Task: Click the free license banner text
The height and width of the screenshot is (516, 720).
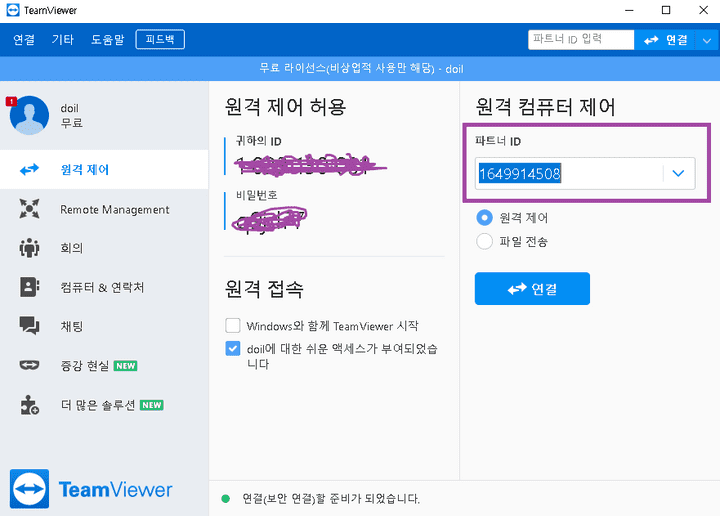Action: click(x=361, y=69)
